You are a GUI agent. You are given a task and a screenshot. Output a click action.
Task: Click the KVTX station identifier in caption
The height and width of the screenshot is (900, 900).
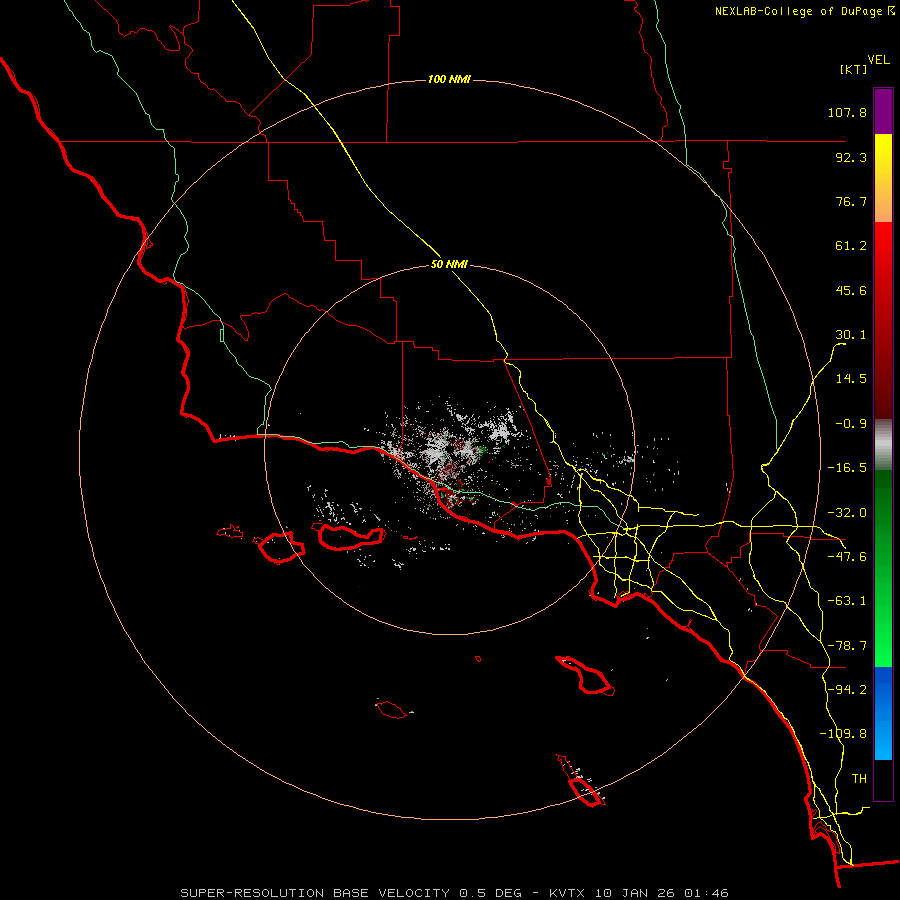[568, 893]
